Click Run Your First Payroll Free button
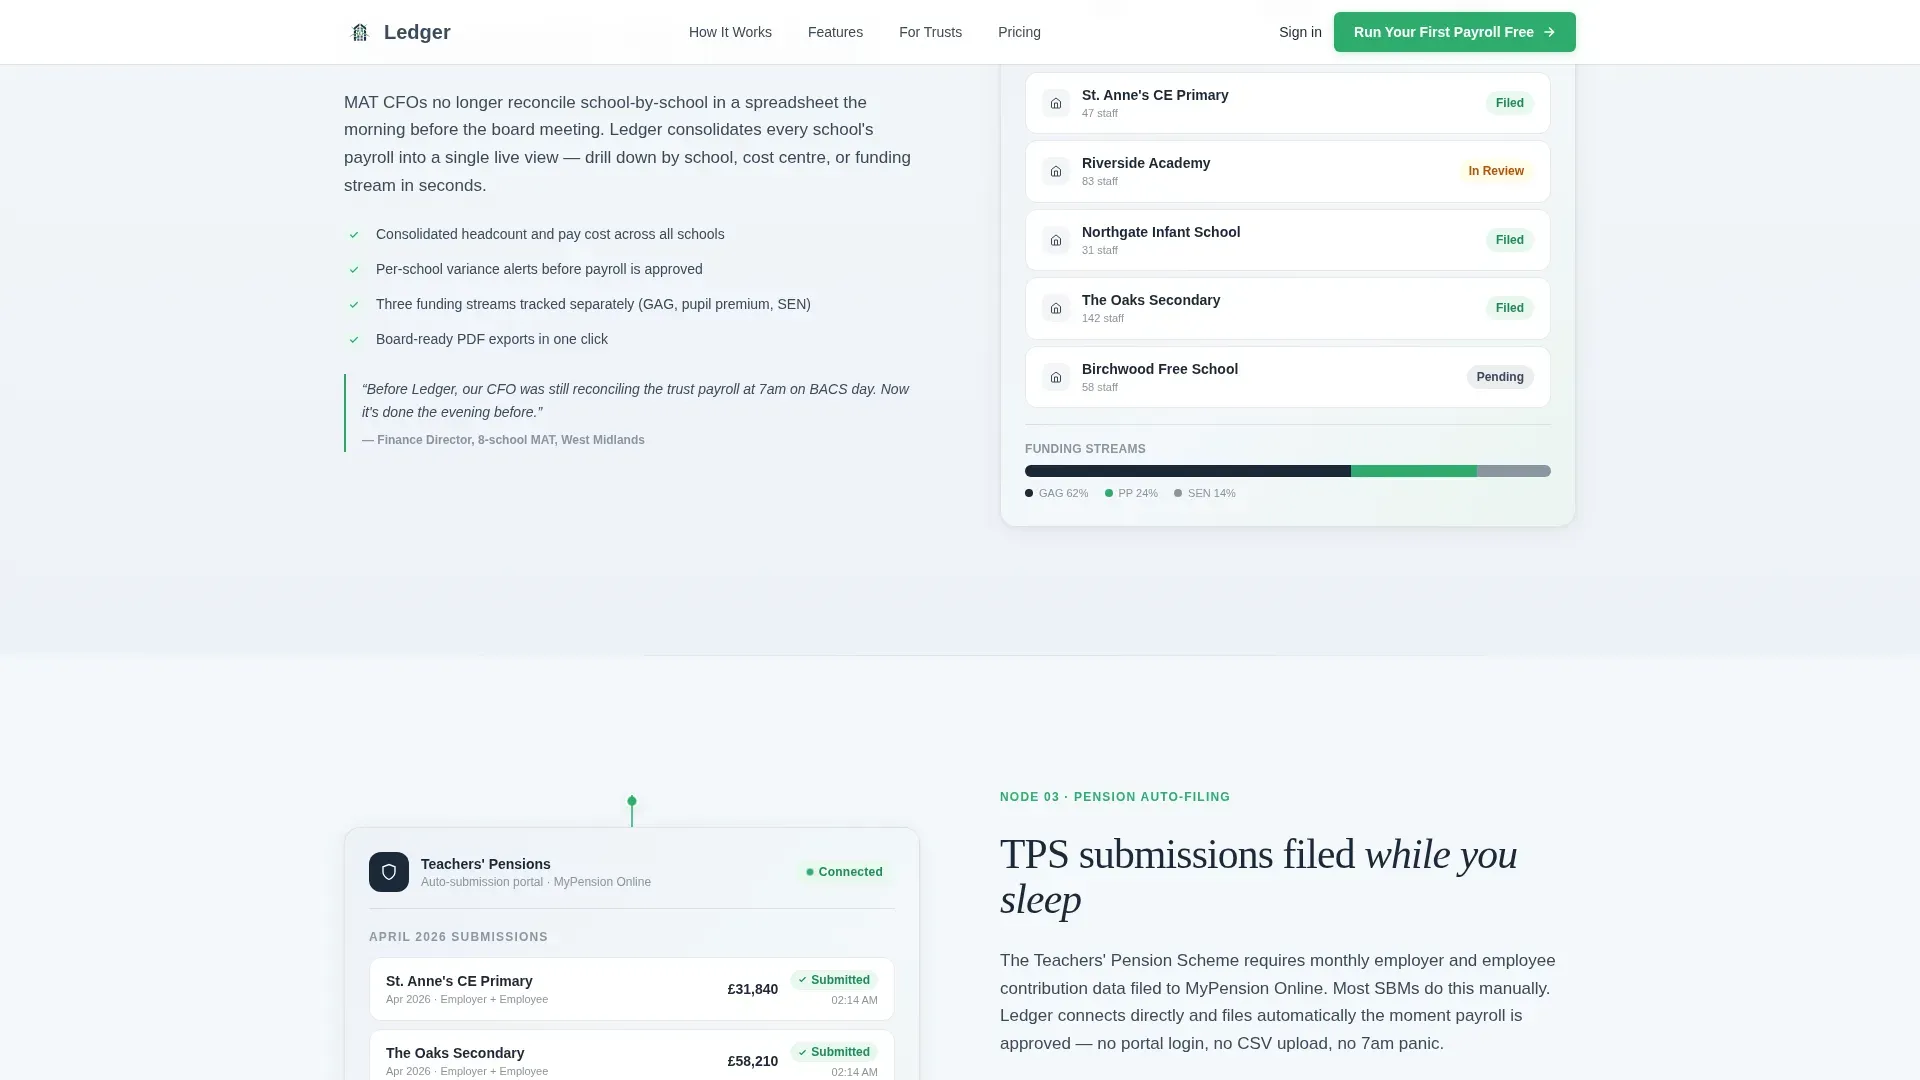The image size is (1920, 1080). point(1454,32)
